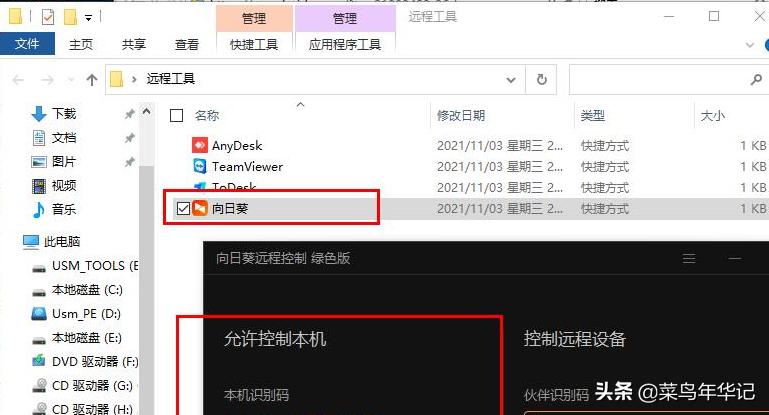Click the 快捷方式 type of TeamViewer
The height and width of the screenshot is (415, 769).
605,167
